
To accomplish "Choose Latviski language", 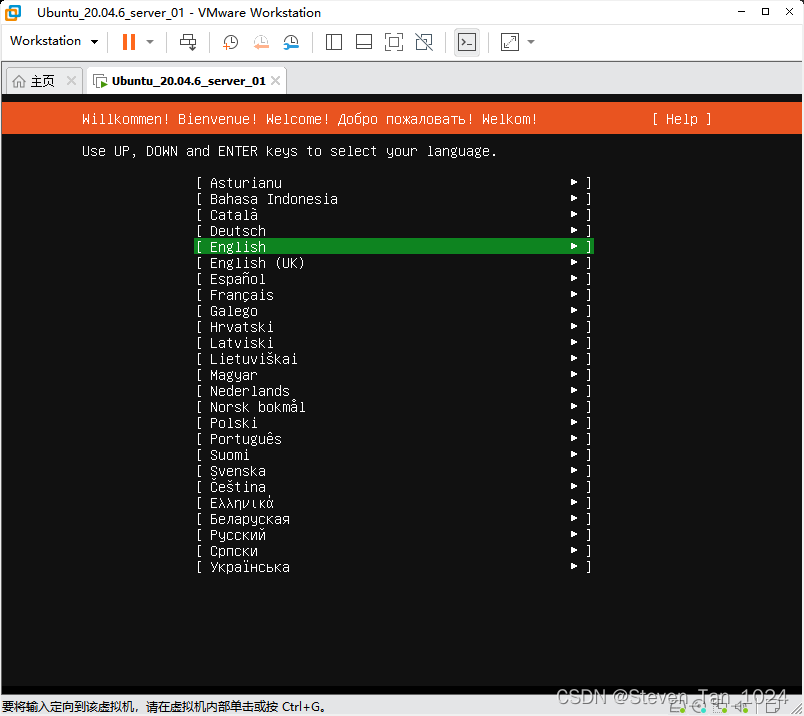I will [394, 343].
